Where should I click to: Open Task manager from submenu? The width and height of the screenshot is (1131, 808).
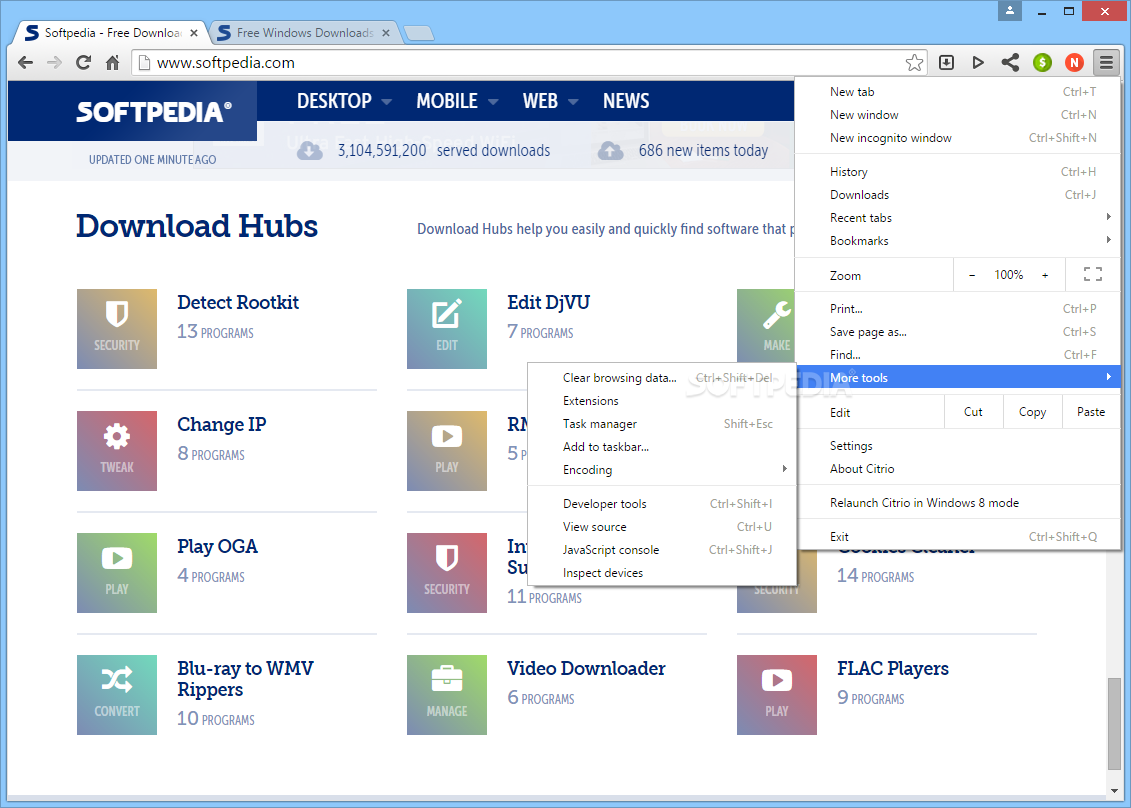662,423
